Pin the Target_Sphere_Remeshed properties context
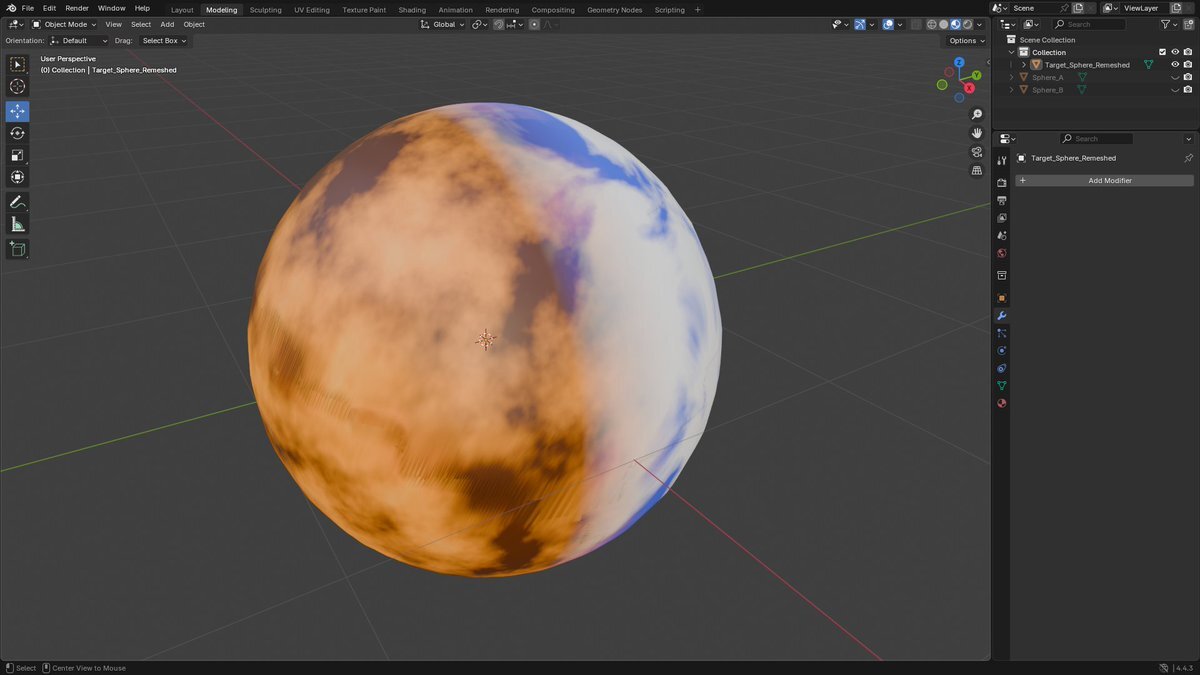This screenshot has height=675, width=1200. (x=1188, y=158)
